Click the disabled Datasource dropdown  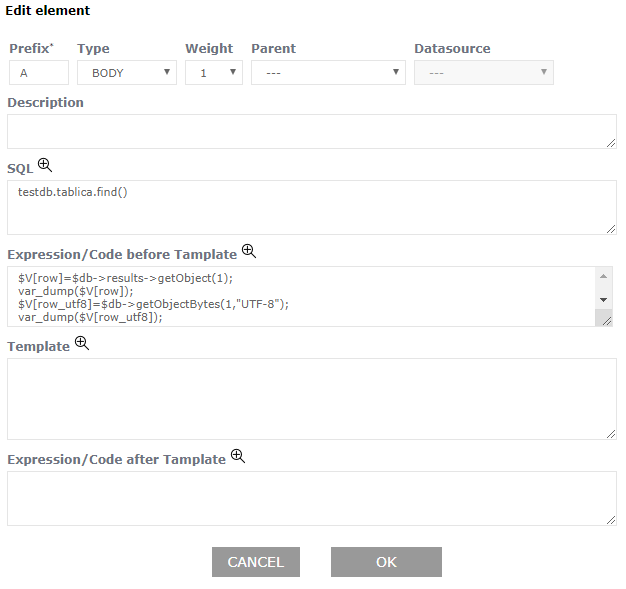tap(483, 73)
